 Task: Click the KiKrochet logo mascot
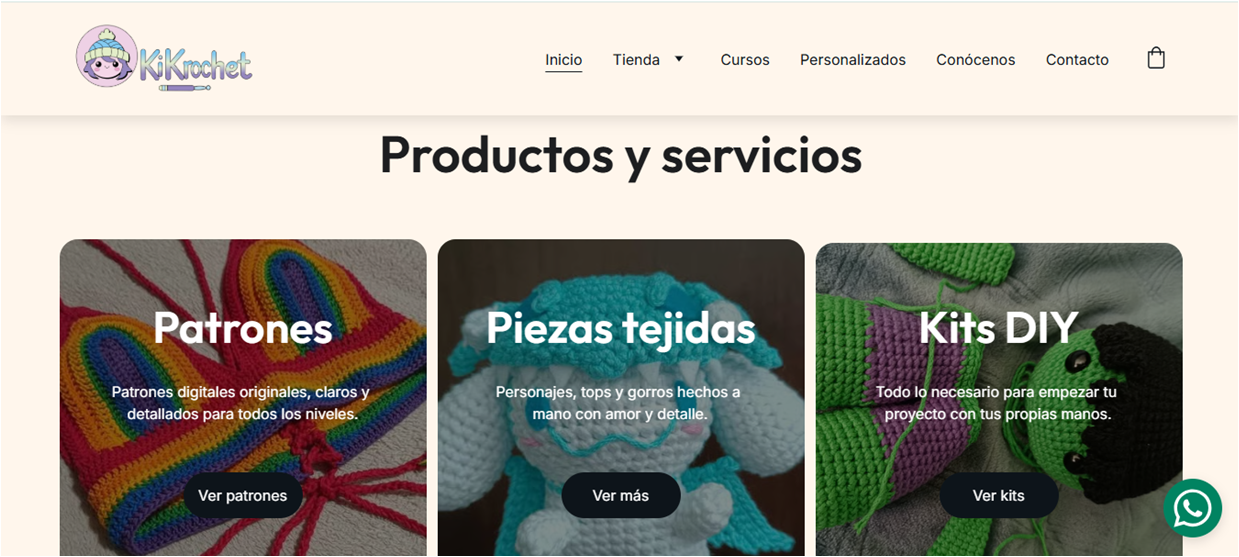point(106,56)
